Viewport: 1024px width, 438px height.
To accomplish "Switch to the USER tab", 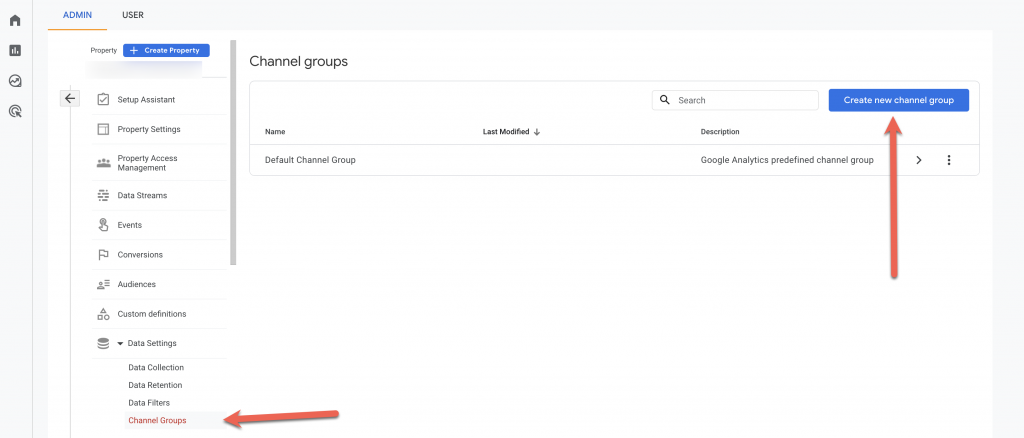I will click(133, 14).
